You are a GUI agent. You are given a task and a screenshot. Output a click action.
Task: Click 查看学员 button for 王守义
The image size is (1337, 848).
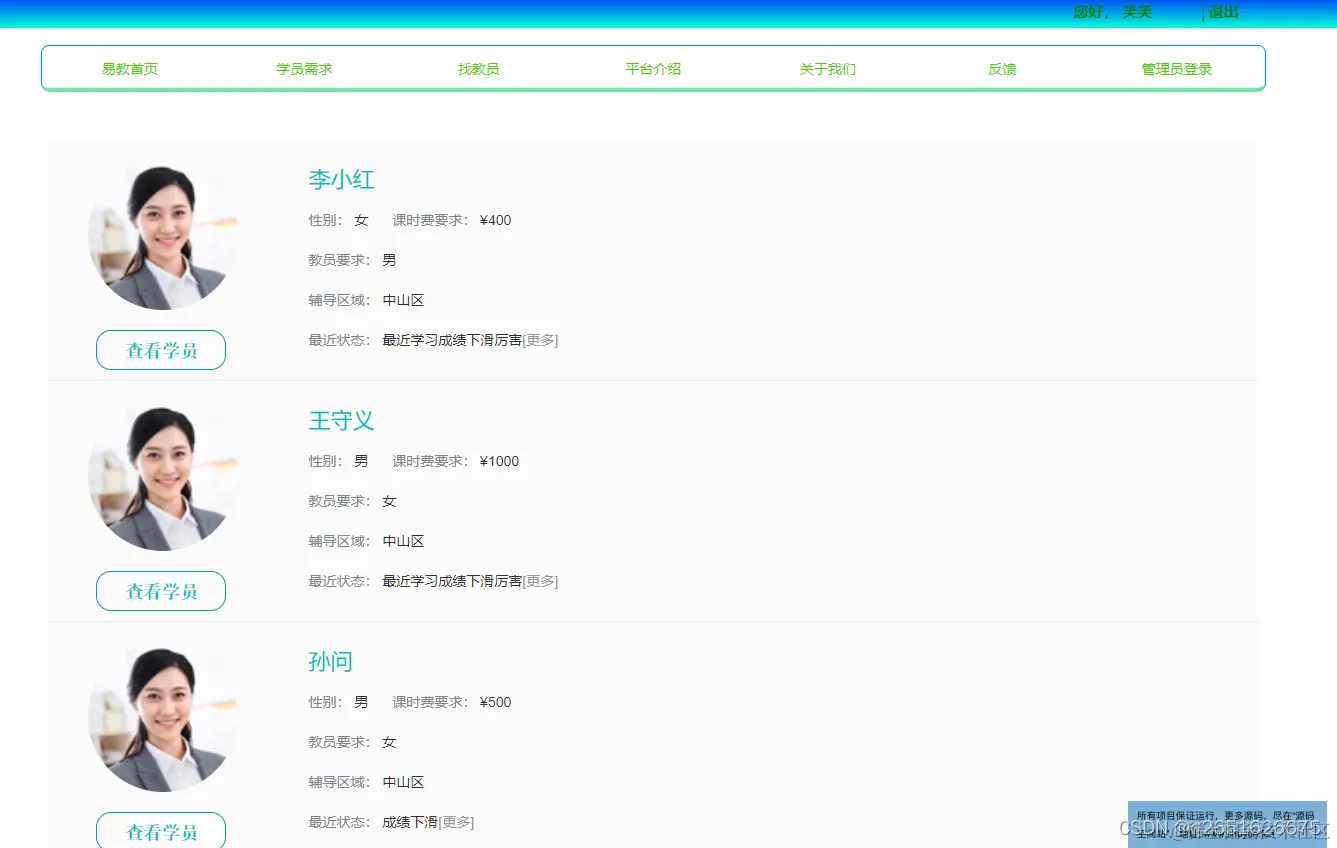[x=160, y=591]
